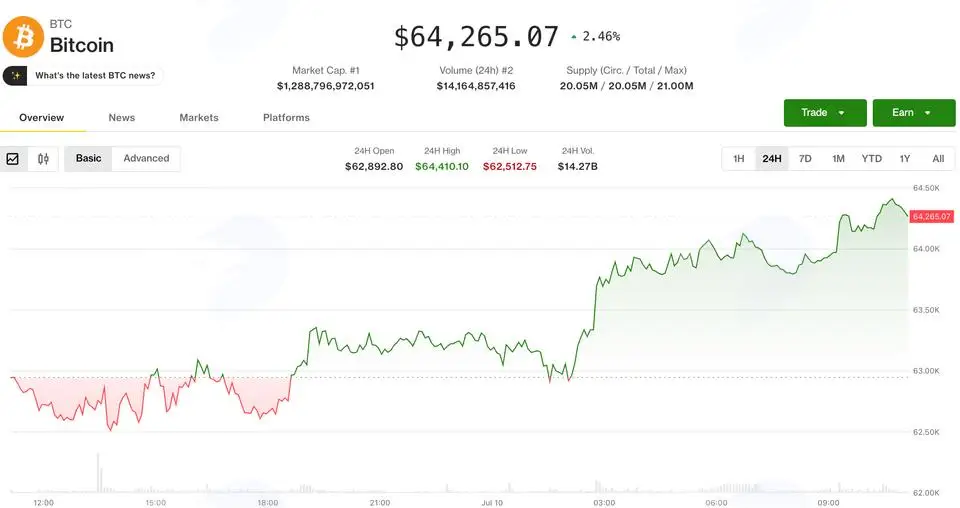Toggle chart mode to Basic
960x508 pixels.
tap(88, 159)
